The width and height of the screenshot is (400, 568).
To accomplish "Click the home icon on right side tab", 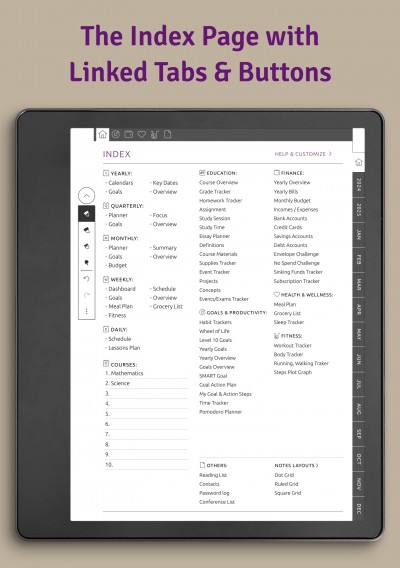I will (x=358, y=162).
